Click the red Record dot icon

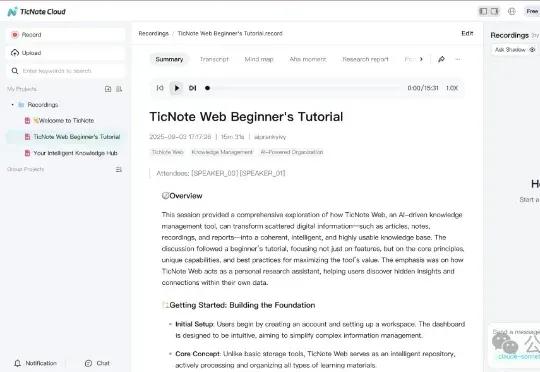(x=15, y=35)
